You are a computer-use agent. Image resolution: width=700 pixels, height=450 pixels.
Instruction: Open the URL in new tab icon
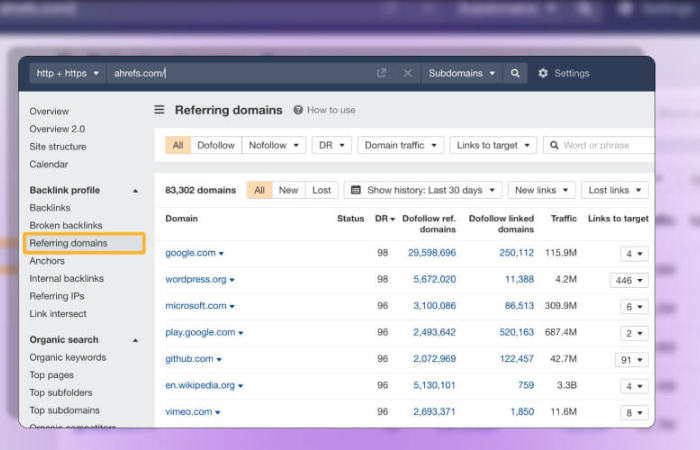381,73
